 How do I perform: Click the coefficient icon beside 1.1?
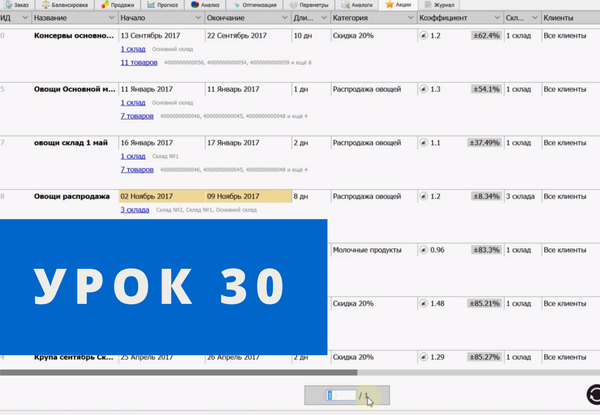(424, 143)
